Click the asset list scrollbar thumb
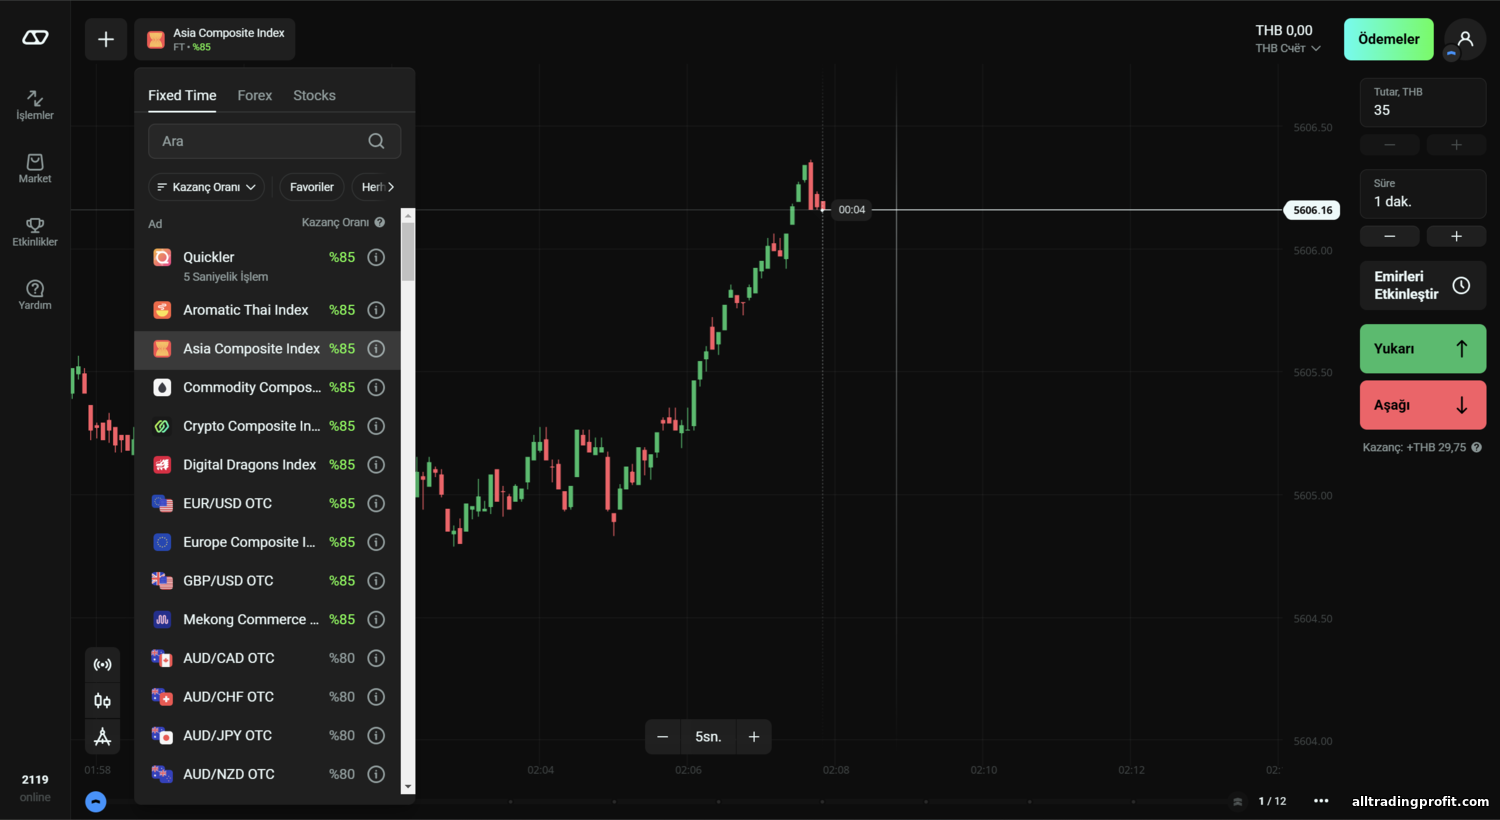This screenshot has height=820, width=1500. pyautogui.click(x=408, y=250)
